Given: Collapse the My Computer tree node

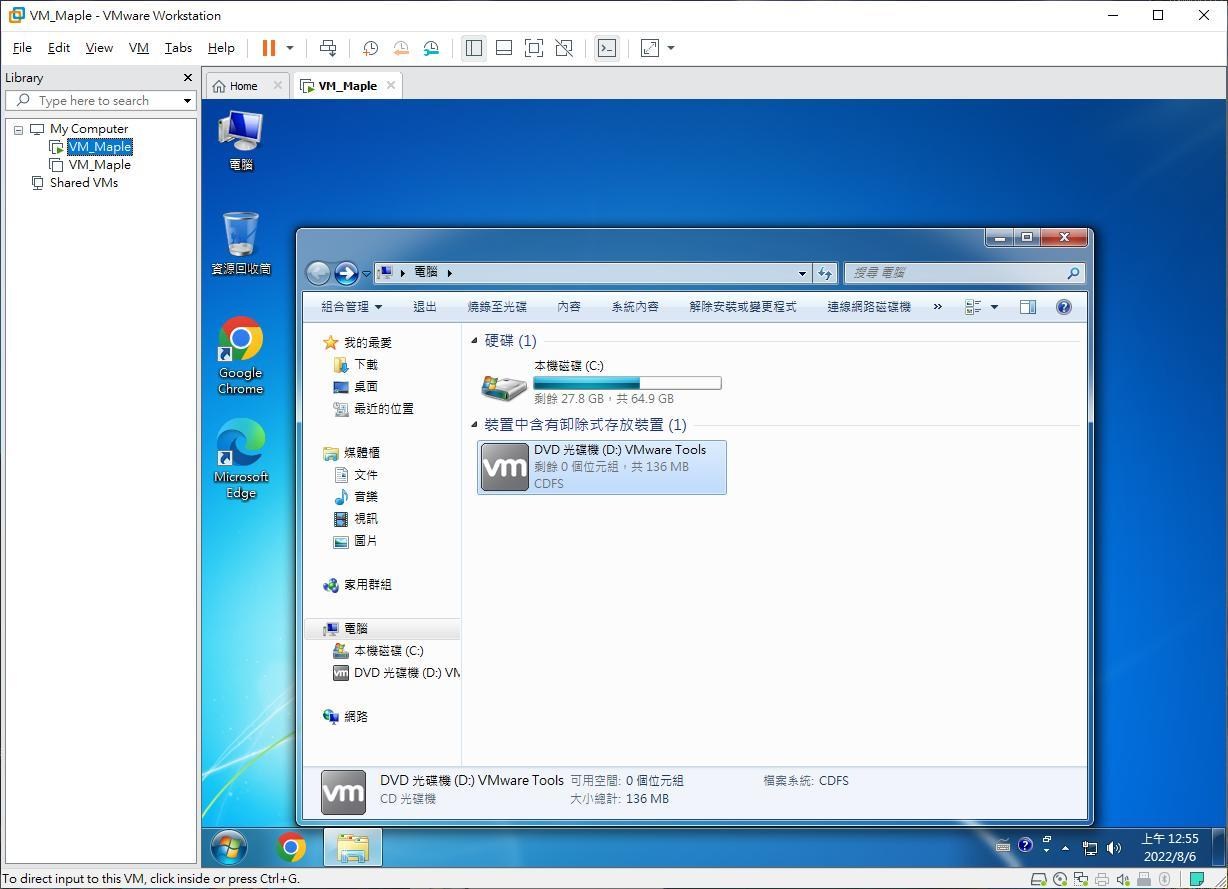Looking at the screenshot, I should [x=18, y=128].
